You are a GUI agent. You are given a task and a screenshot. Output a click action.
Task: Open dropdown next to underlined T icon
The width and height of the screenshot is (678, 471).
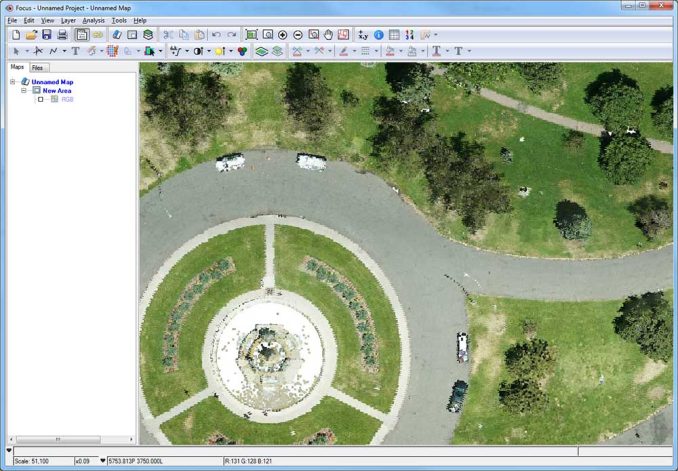coord(447,51)
